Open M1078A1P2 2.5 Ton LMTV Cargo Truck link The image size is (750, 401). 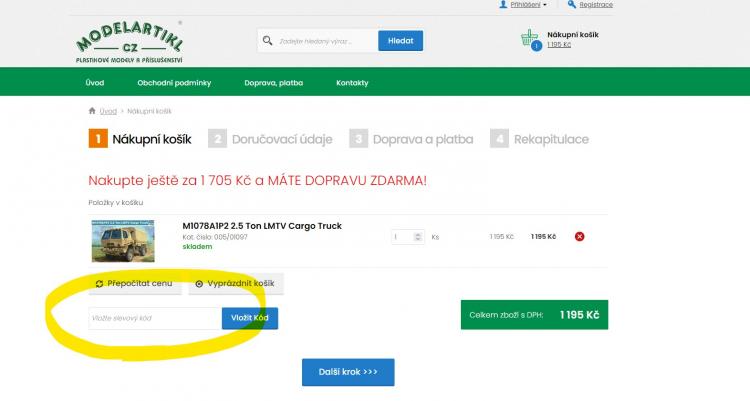[262, 226]
